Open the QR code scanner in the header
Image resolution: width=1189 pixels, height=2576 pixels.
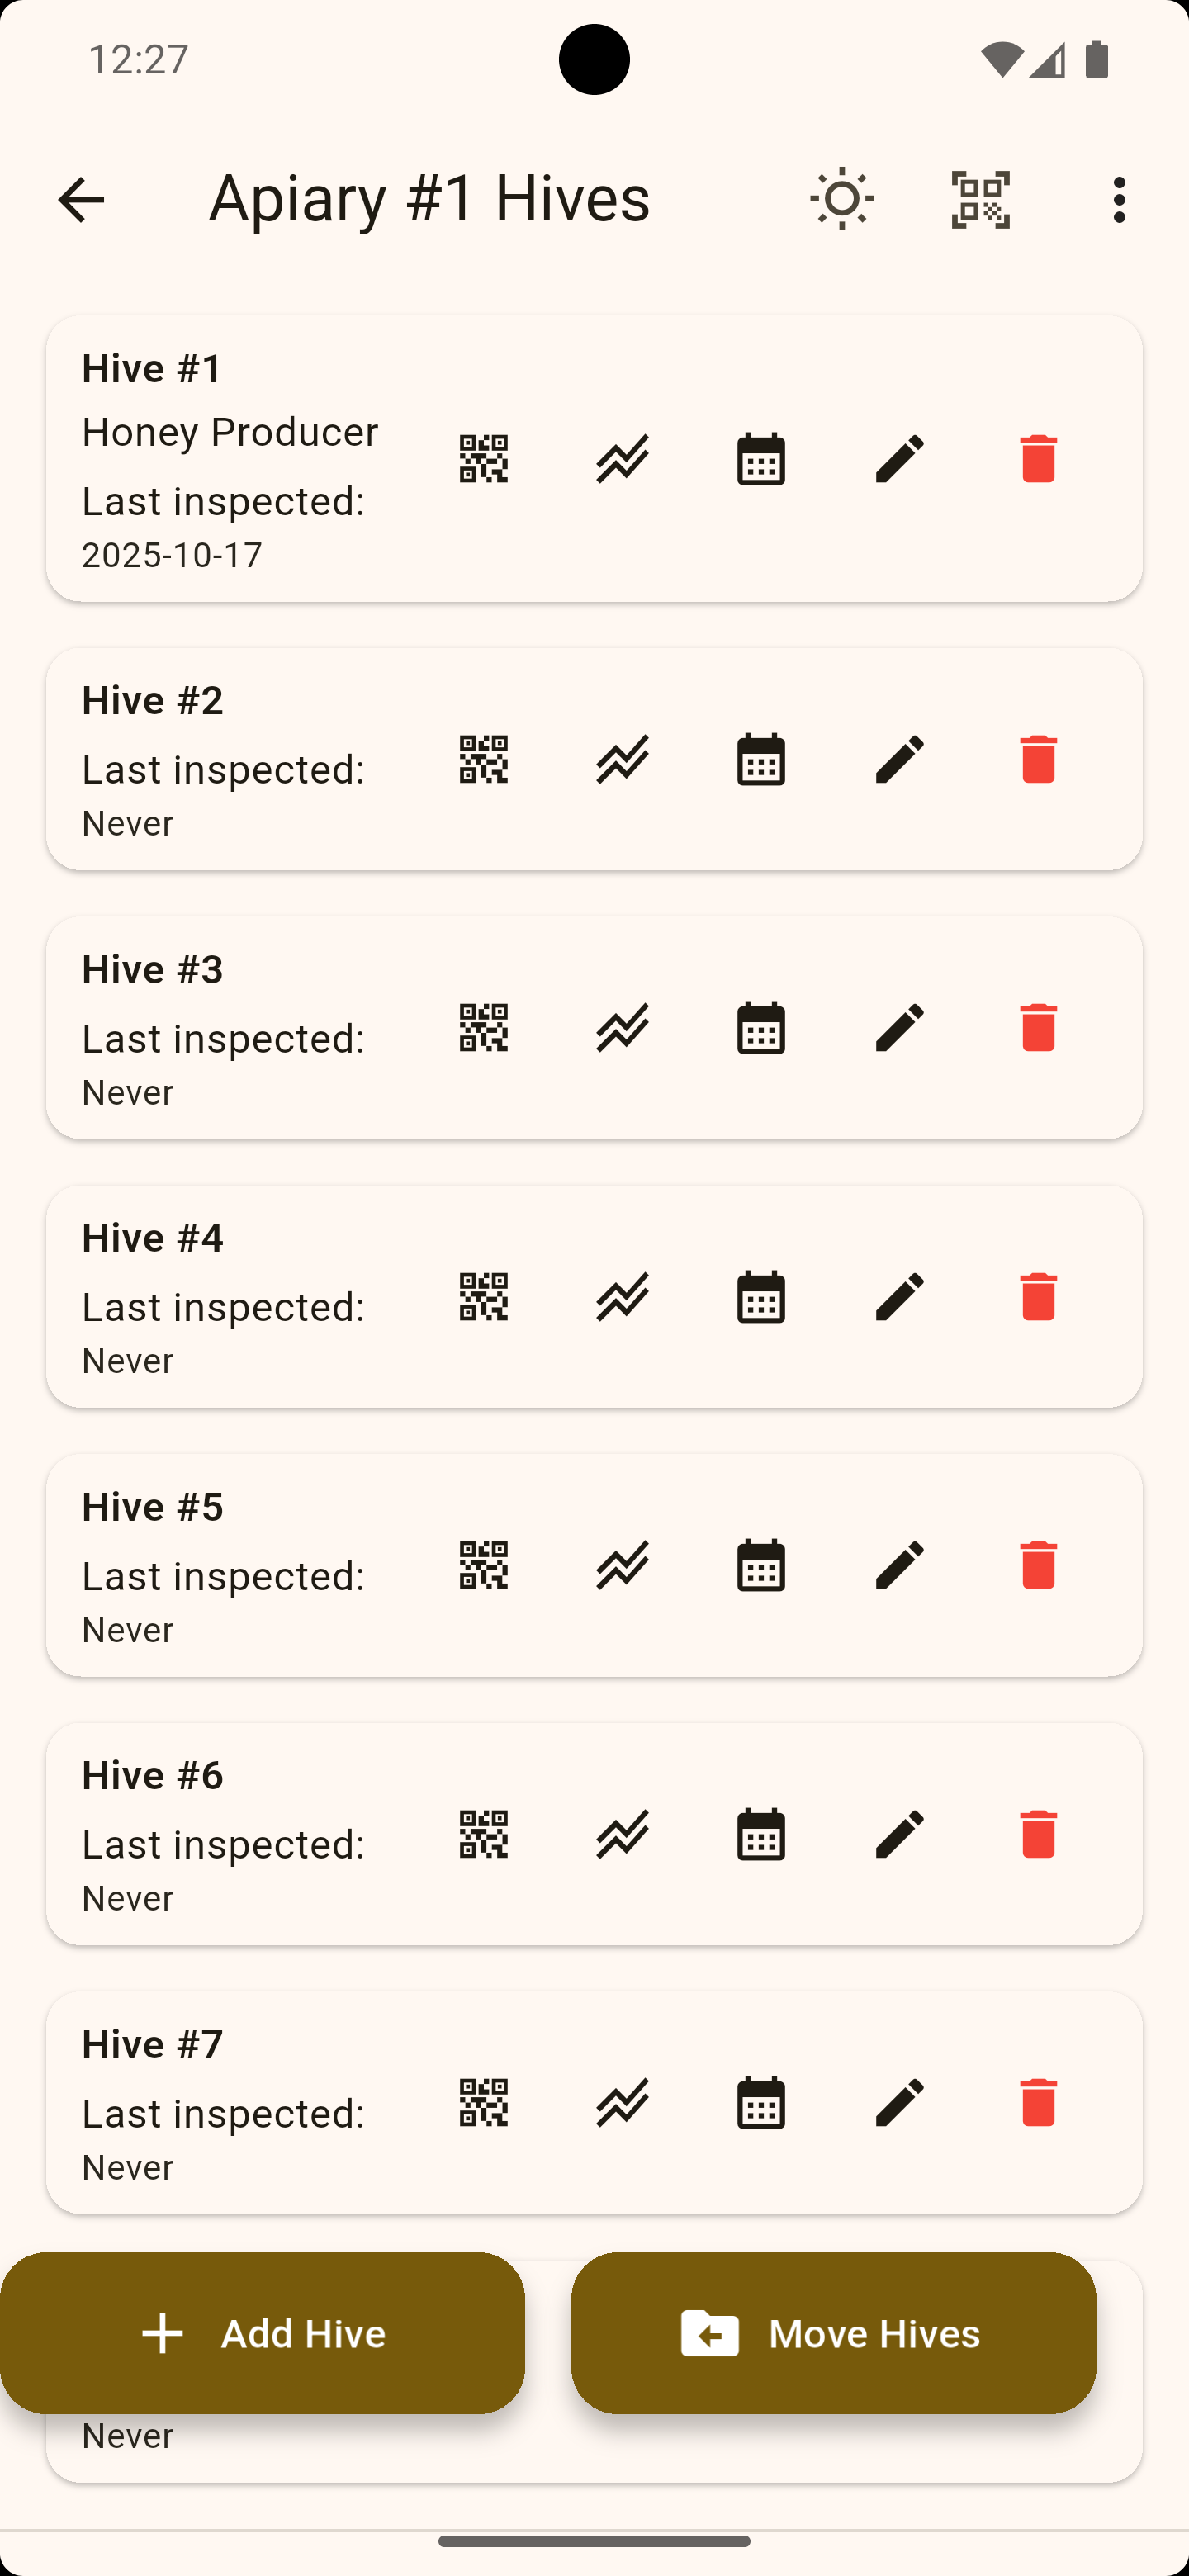click(980, 199)
